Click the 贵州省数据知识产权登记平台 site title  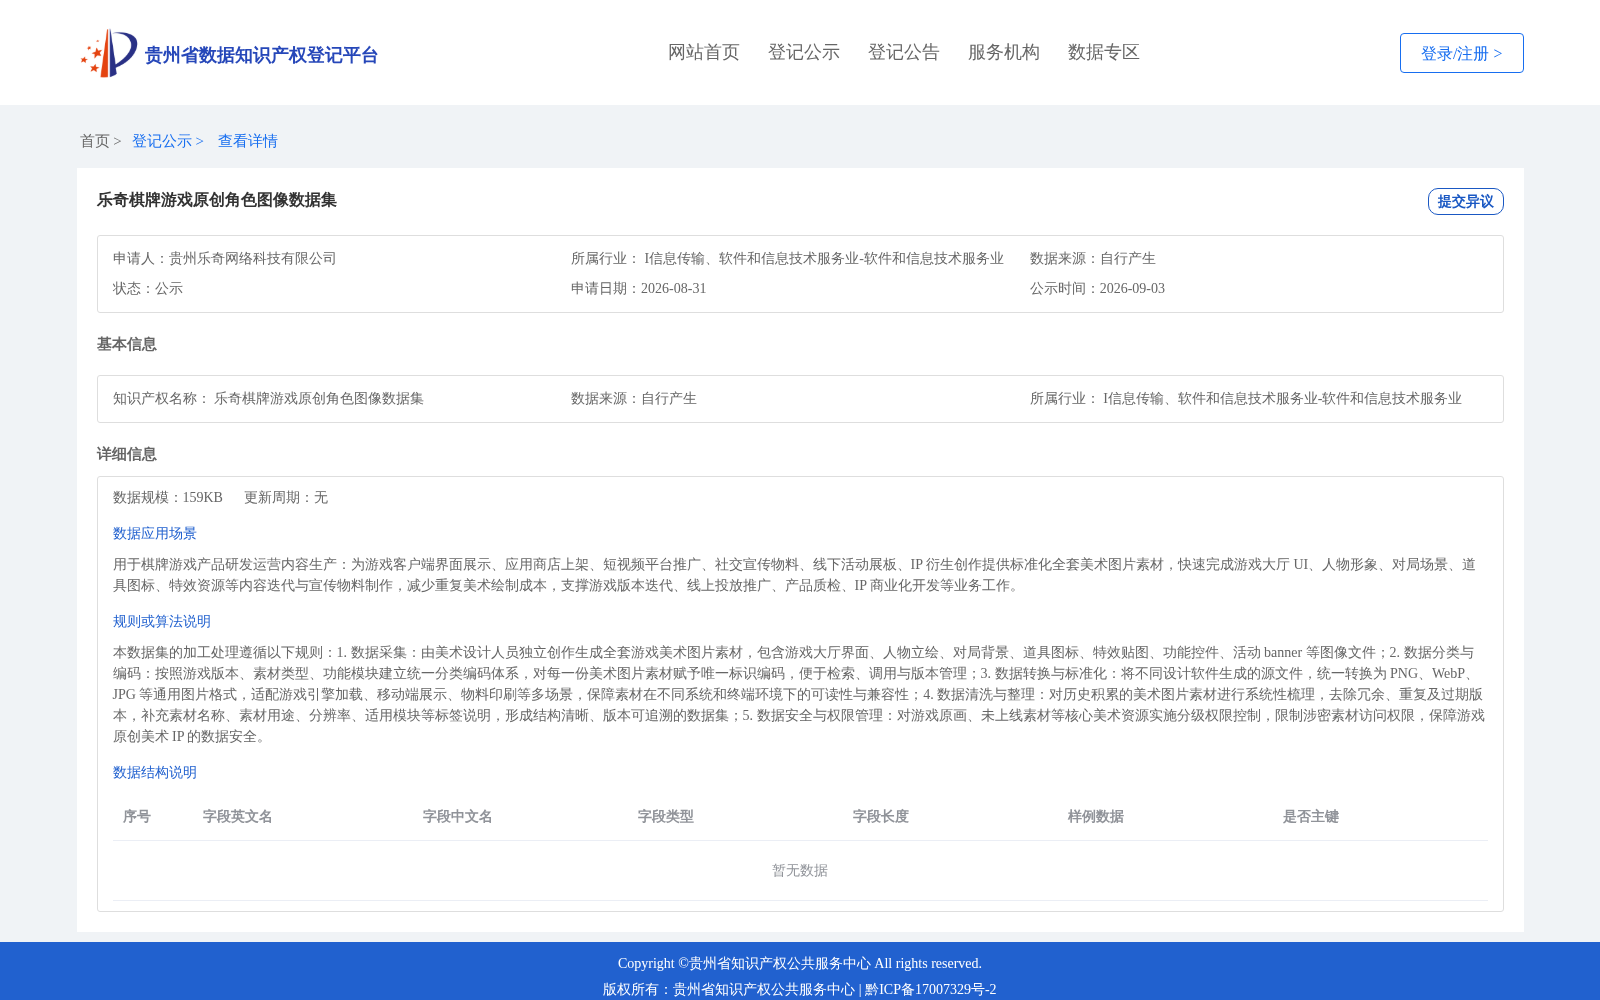click(x=261, y=55)
